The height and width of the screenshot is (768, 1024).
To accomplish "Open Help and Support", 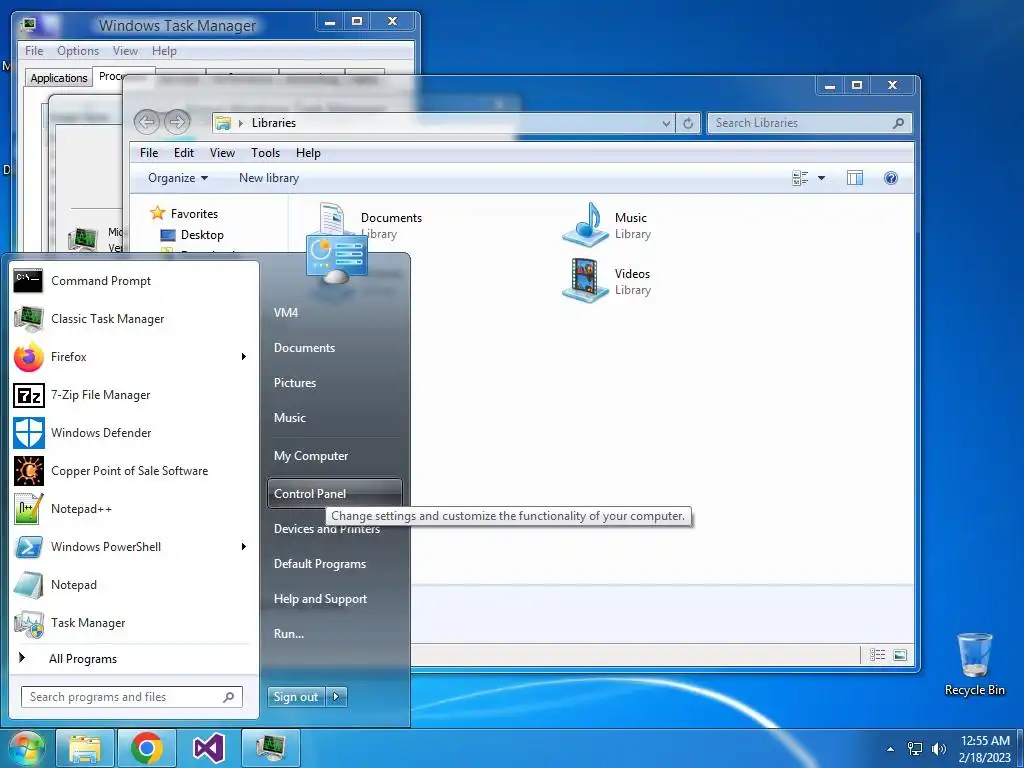I will 334,599.
